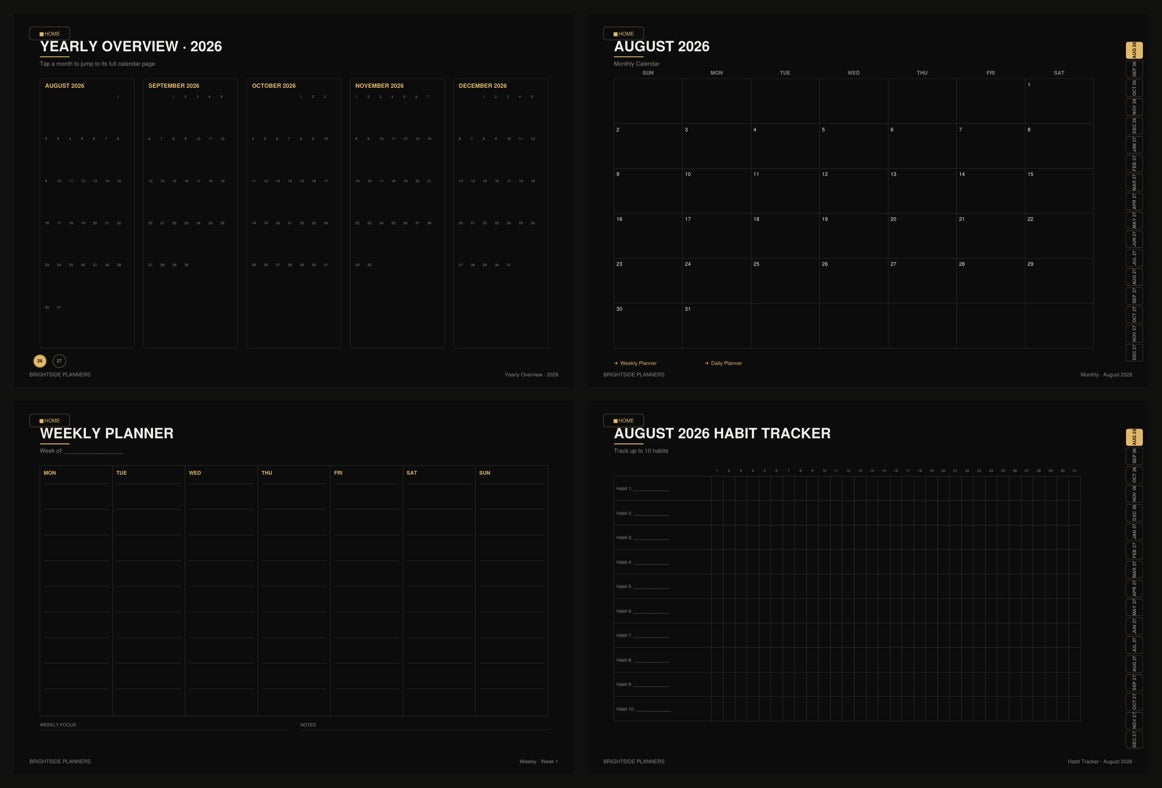Image resolution: width=1162 pixels, height=788 pixels.
Task: Select JUN 27 side tab on monthly calendar page
Action: [1134, 239]
